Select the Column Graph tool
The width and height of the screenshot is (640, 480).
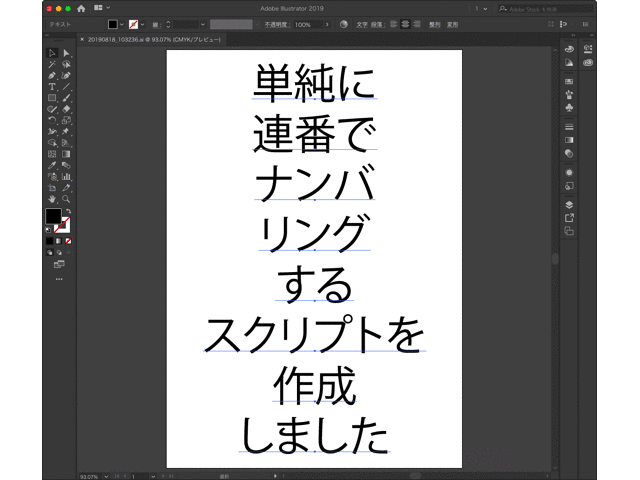(66, 177)
